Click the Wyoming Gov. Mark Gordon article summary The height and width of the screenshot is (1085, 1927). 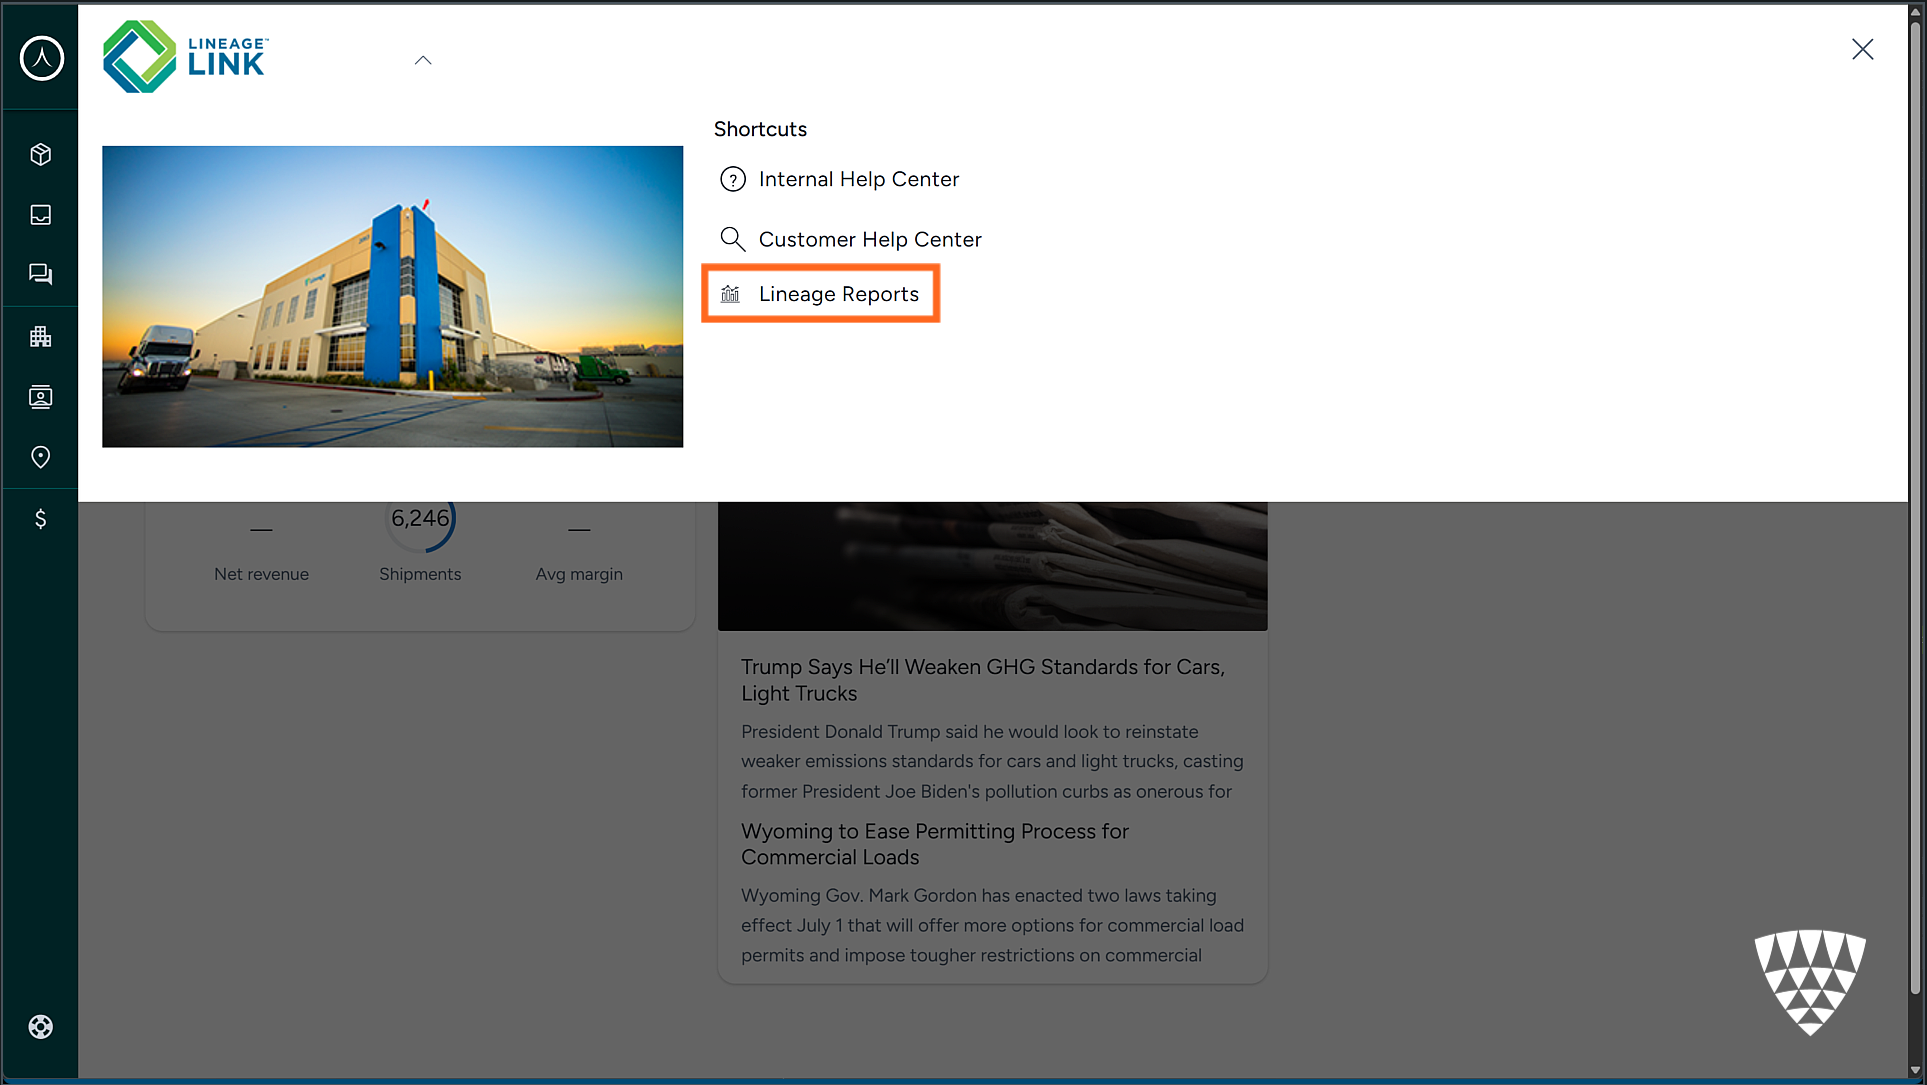click(x=992, y=925)
